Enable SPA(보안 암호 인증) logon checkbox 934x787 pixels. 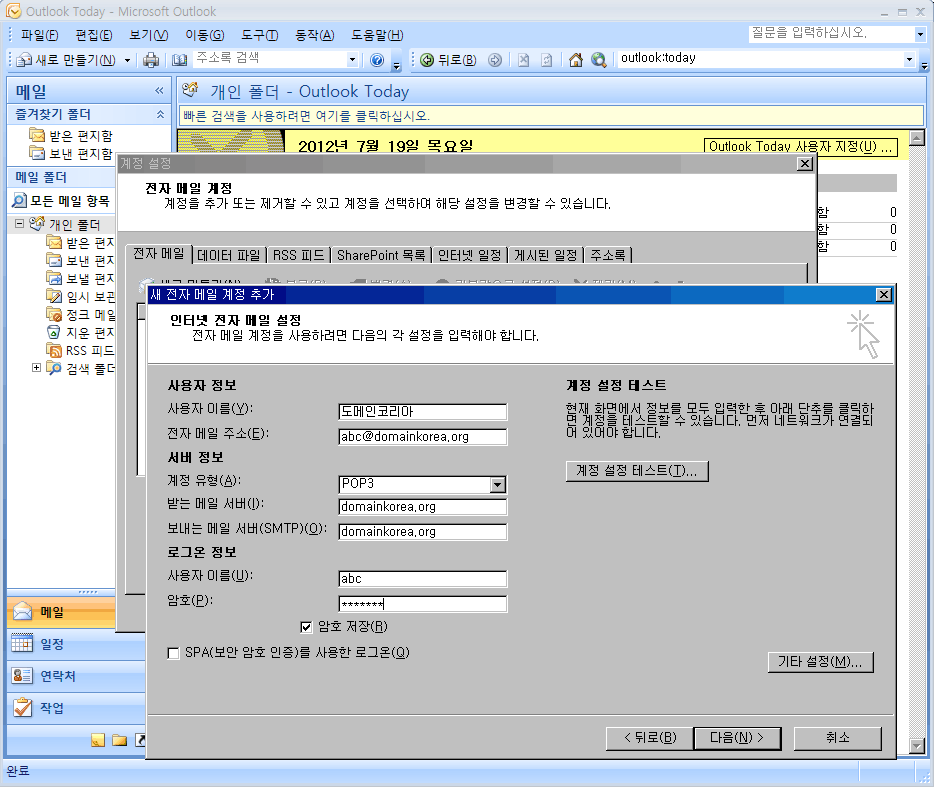click(173, 654)
